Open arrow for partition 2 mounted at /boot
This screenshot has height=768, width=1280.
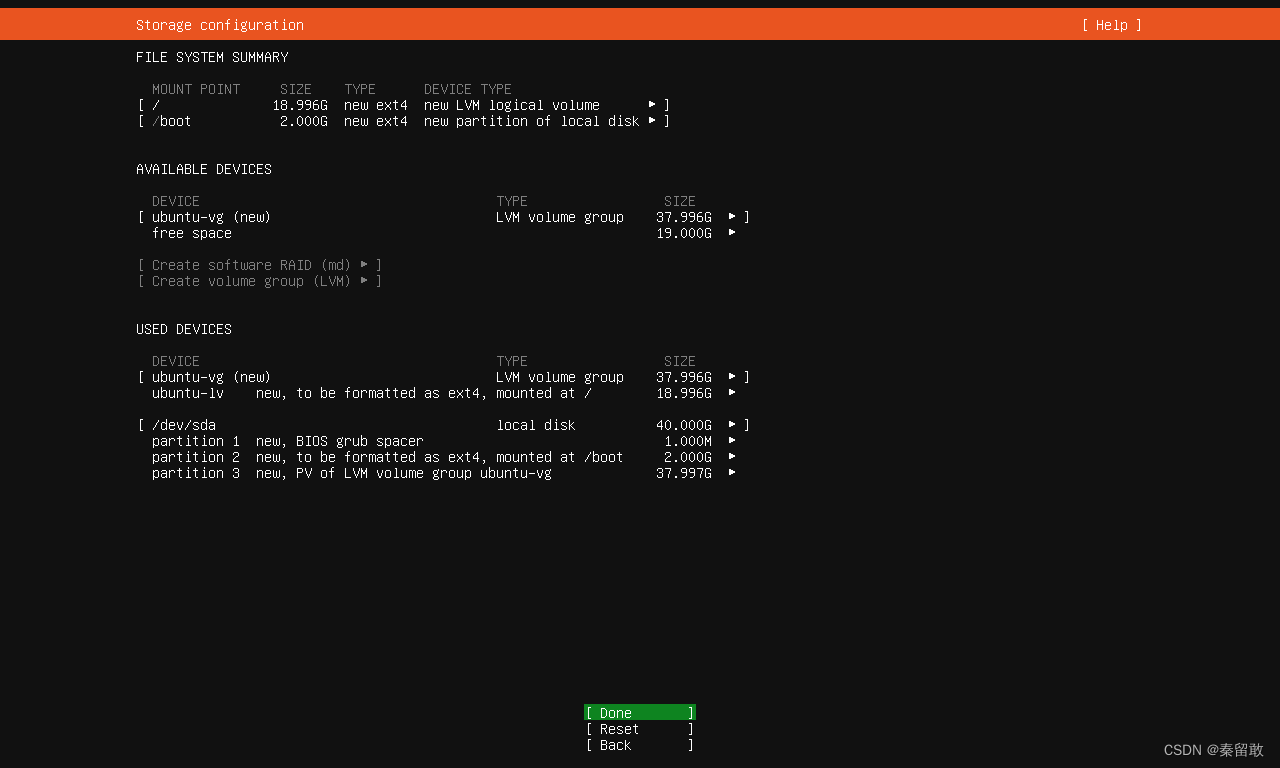tap(732, 457)
